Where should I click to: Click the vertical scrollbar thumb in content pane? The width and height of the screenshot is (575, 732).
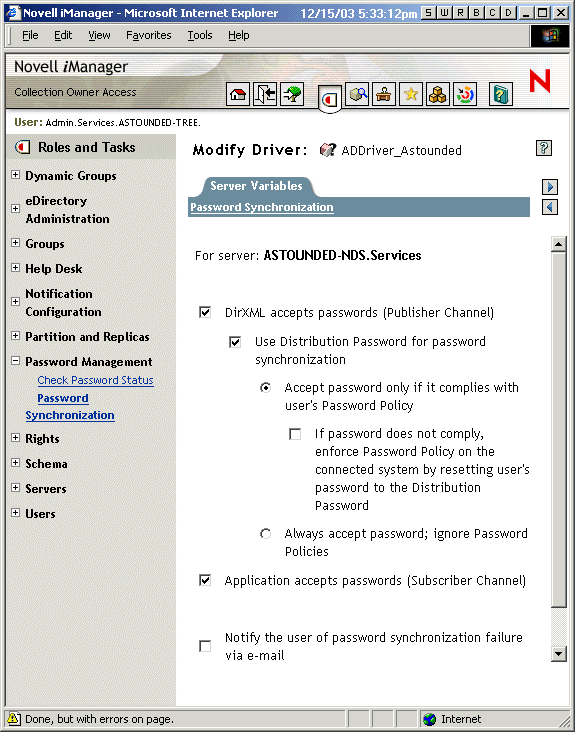[558, 429]
